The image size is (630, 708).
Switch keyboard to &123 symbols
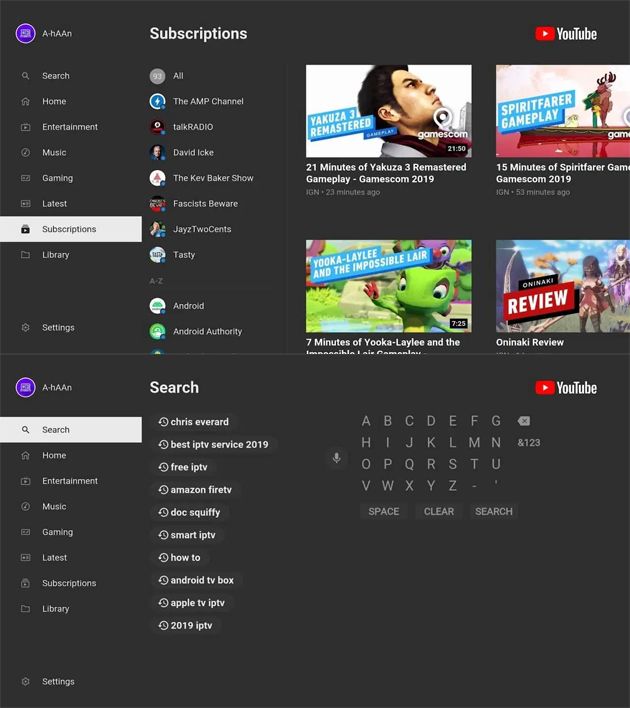point(529,443)
